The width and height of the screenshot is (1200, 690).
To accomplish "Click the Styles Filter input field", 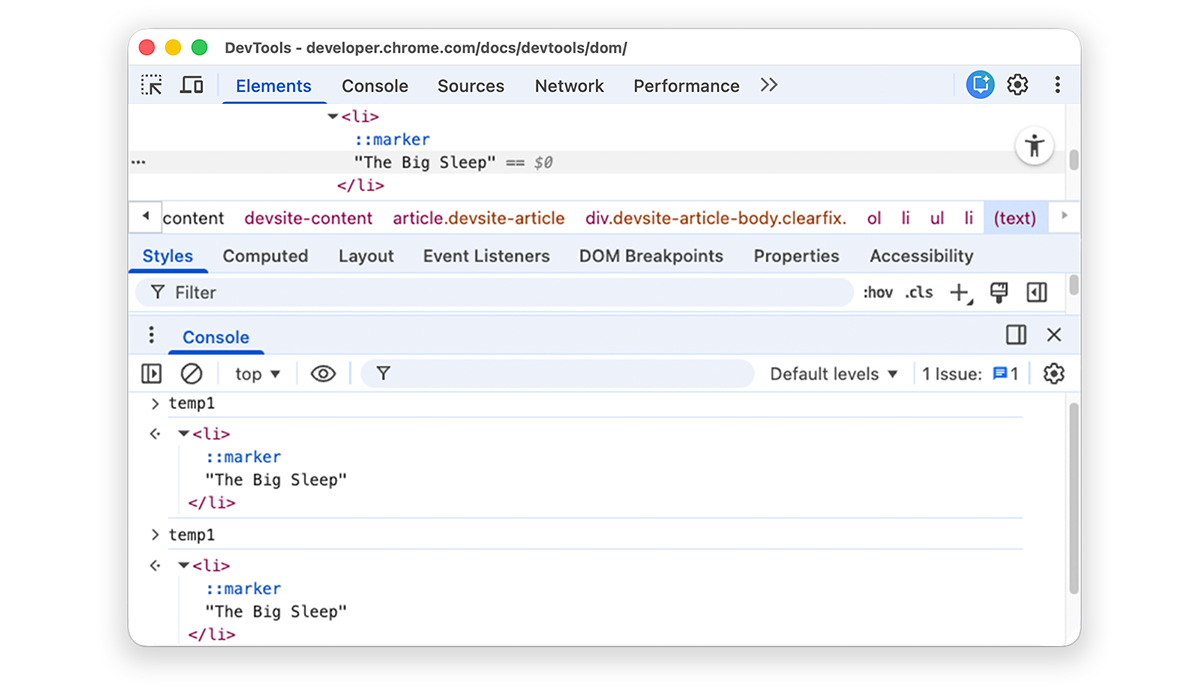I will (500, 293).
